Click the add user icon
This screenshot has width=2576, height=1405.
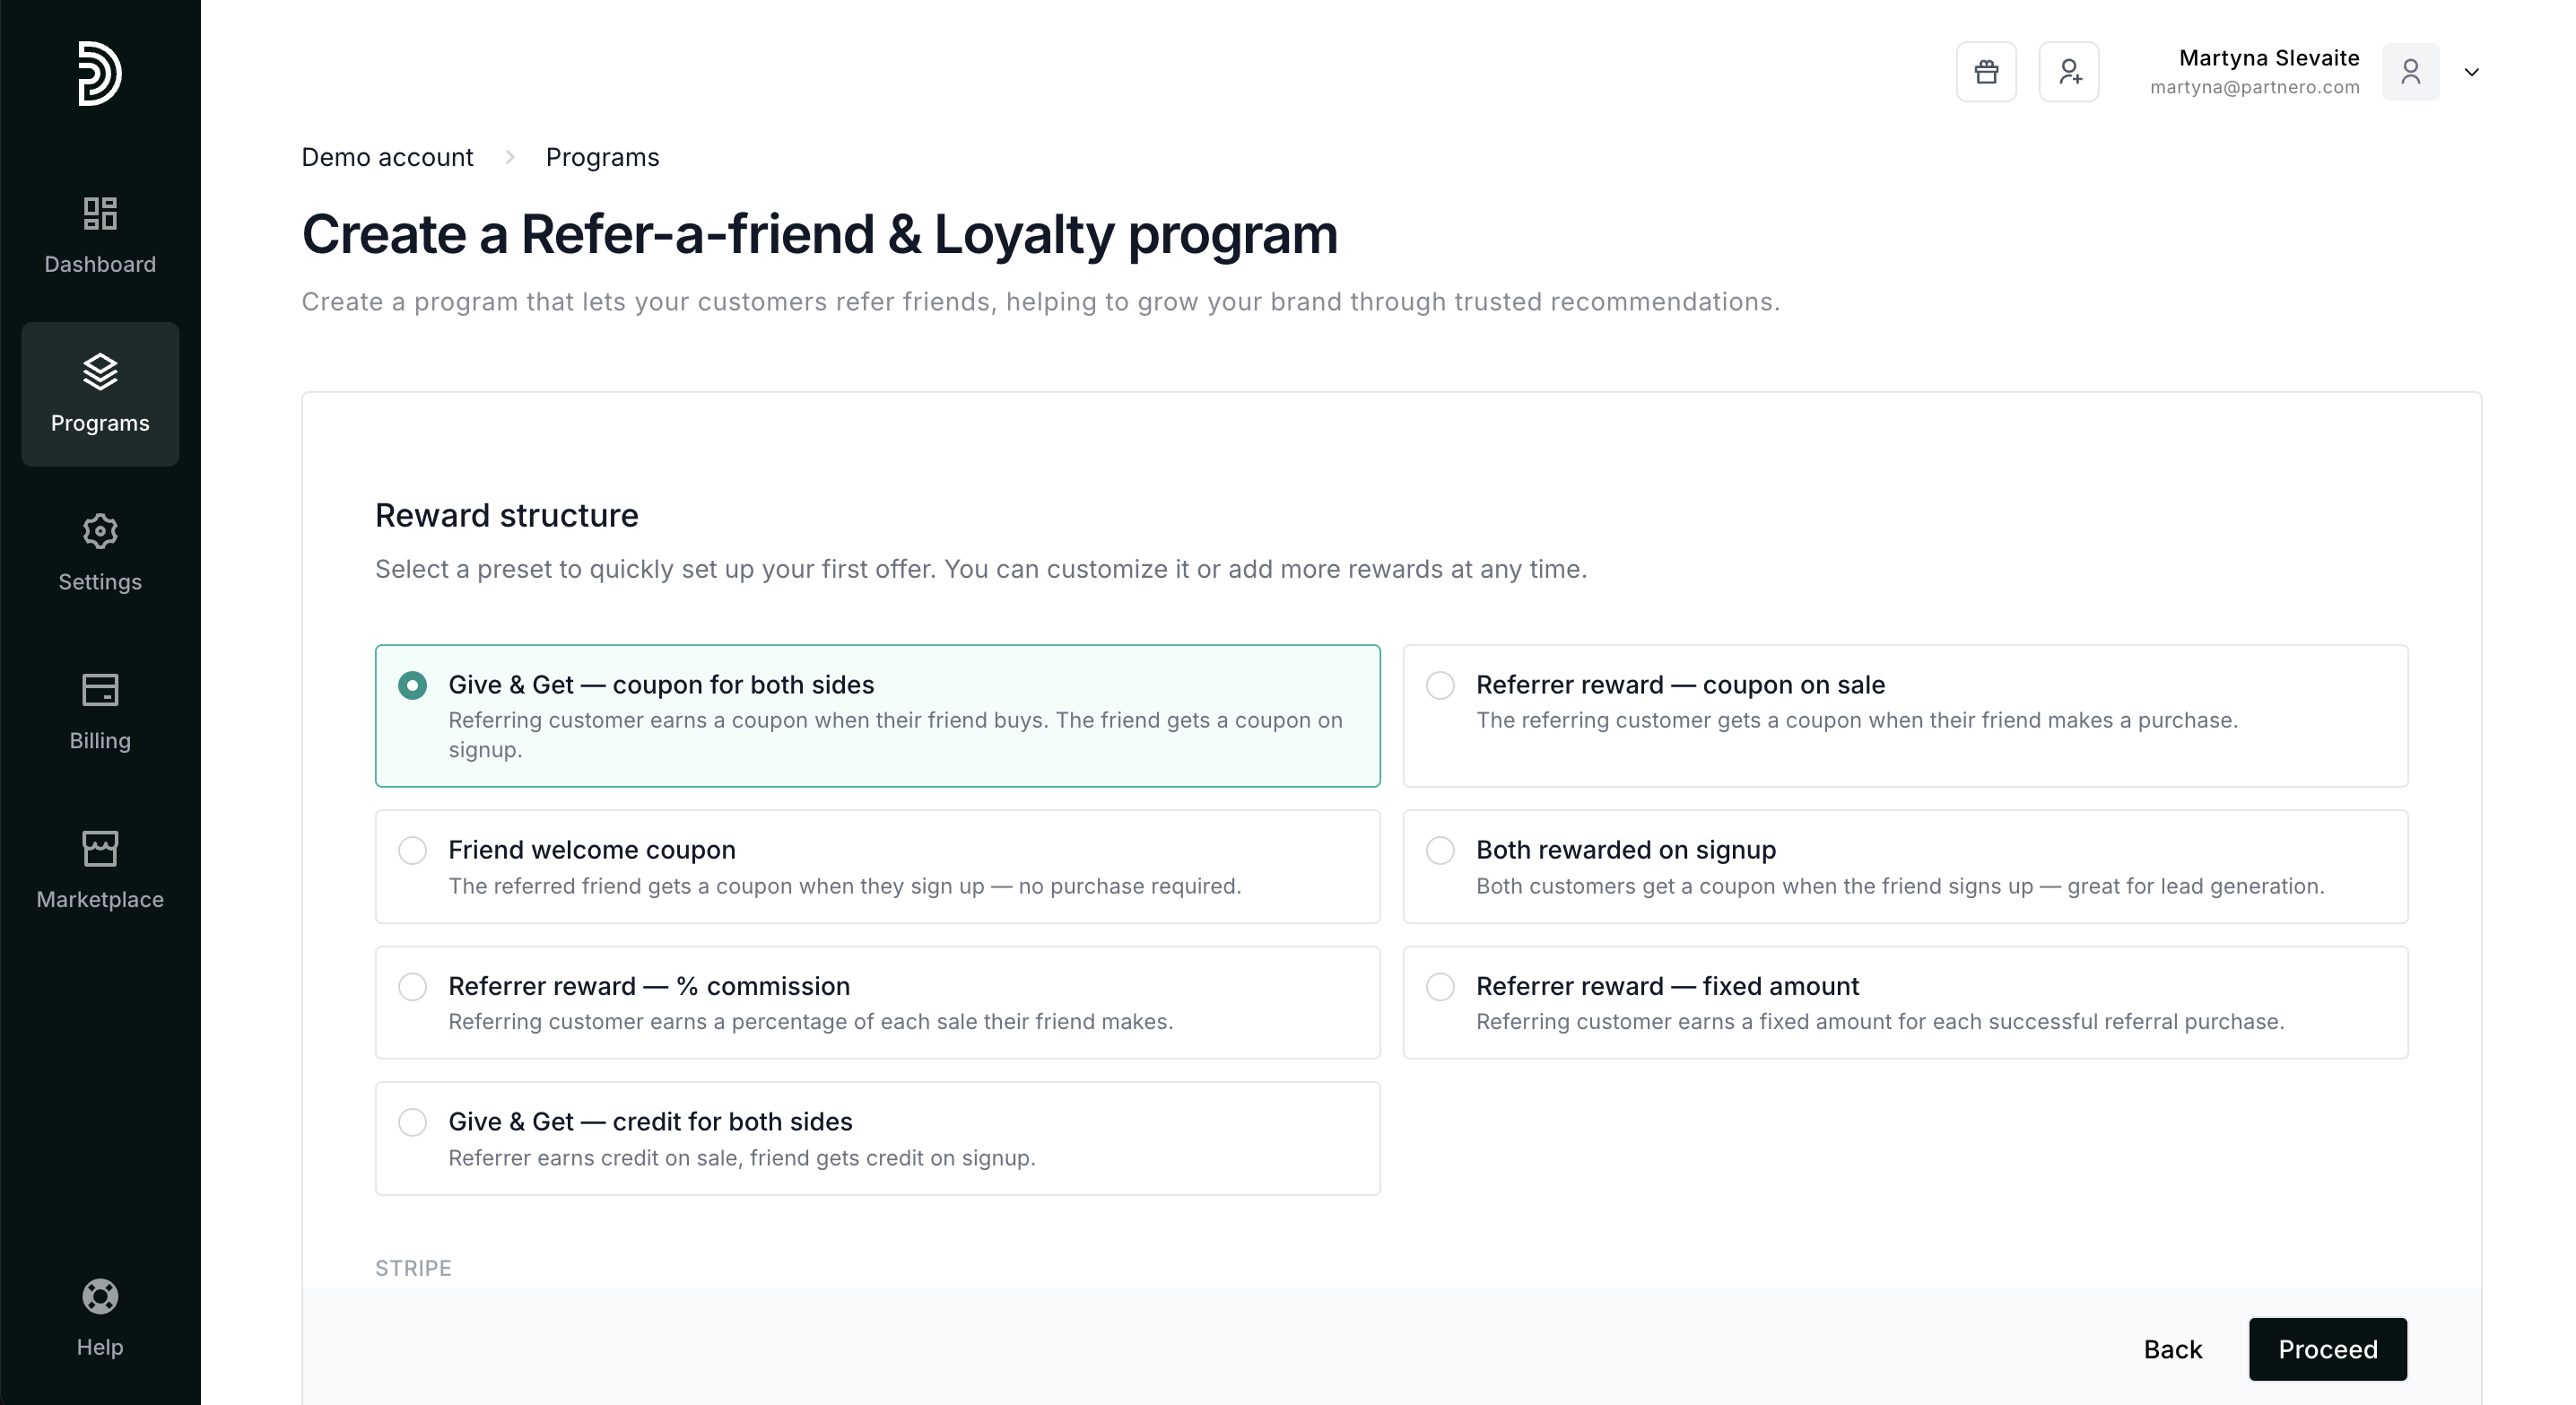(x=2069, y=72)
